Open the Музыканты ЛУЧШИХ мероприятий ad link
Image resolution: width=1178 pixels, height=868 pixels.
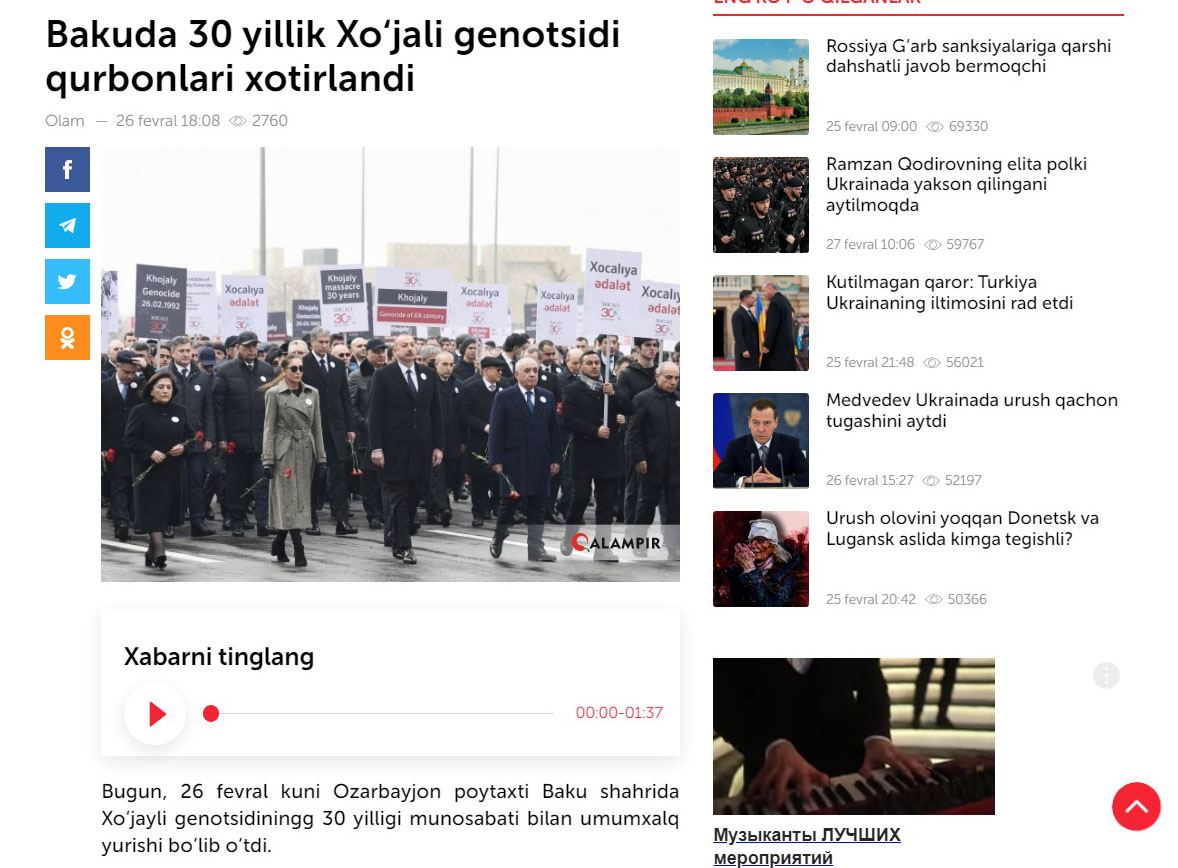coord(806,846)
